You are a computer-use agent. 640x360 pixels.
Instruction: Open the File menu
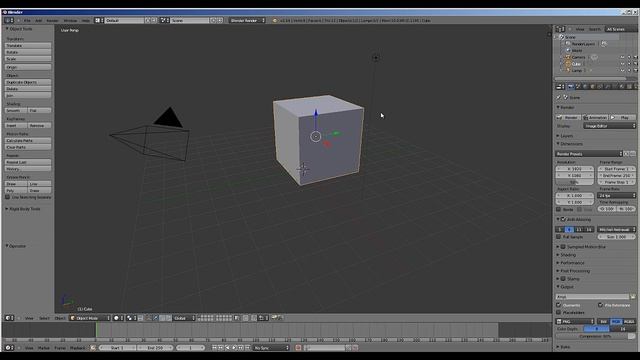tap(27, 20)
